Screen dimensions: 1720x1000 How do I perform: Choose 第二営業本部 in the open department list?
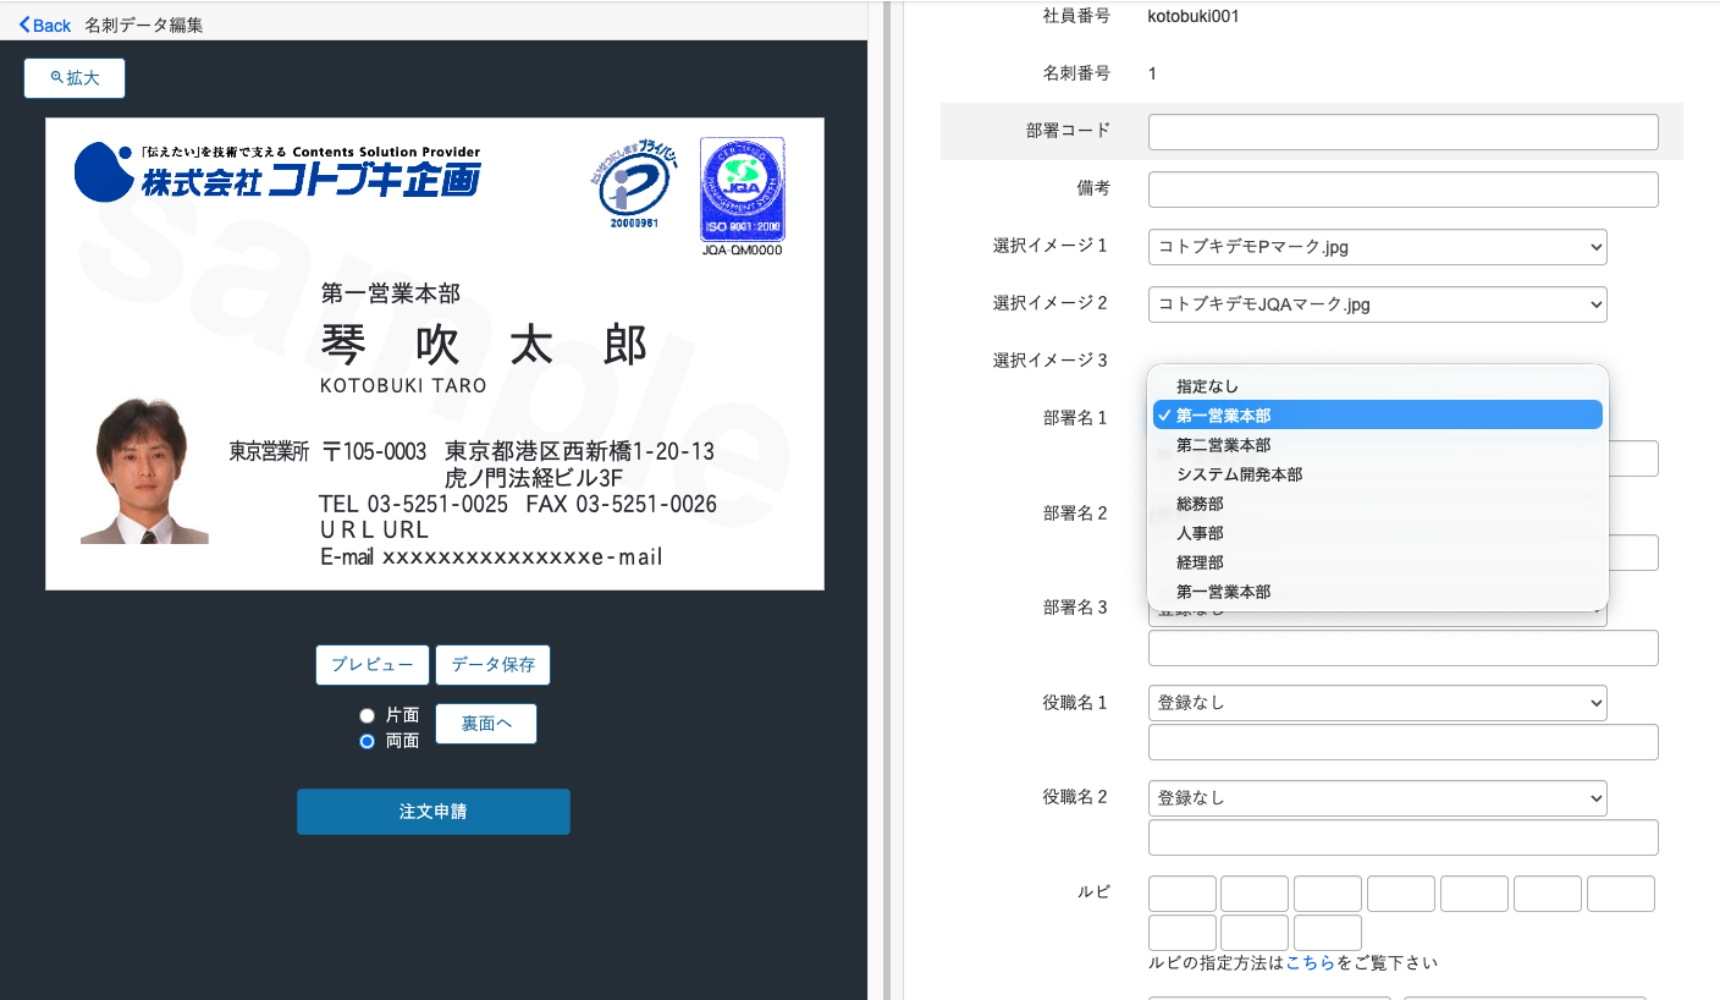tap(1222, 444)
